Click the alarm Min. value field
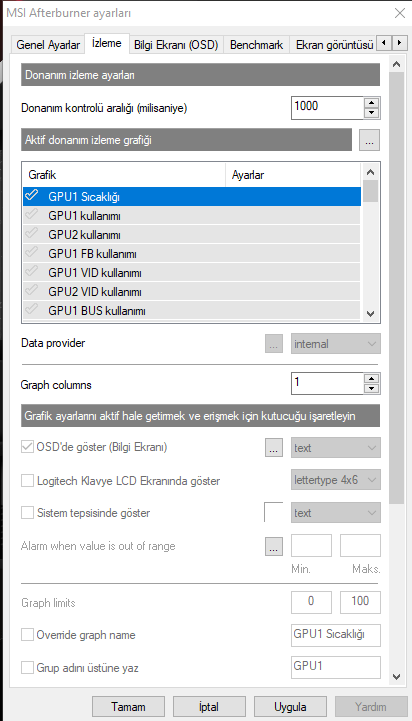The width and height of the screenshot is (412, 721). 311,546
